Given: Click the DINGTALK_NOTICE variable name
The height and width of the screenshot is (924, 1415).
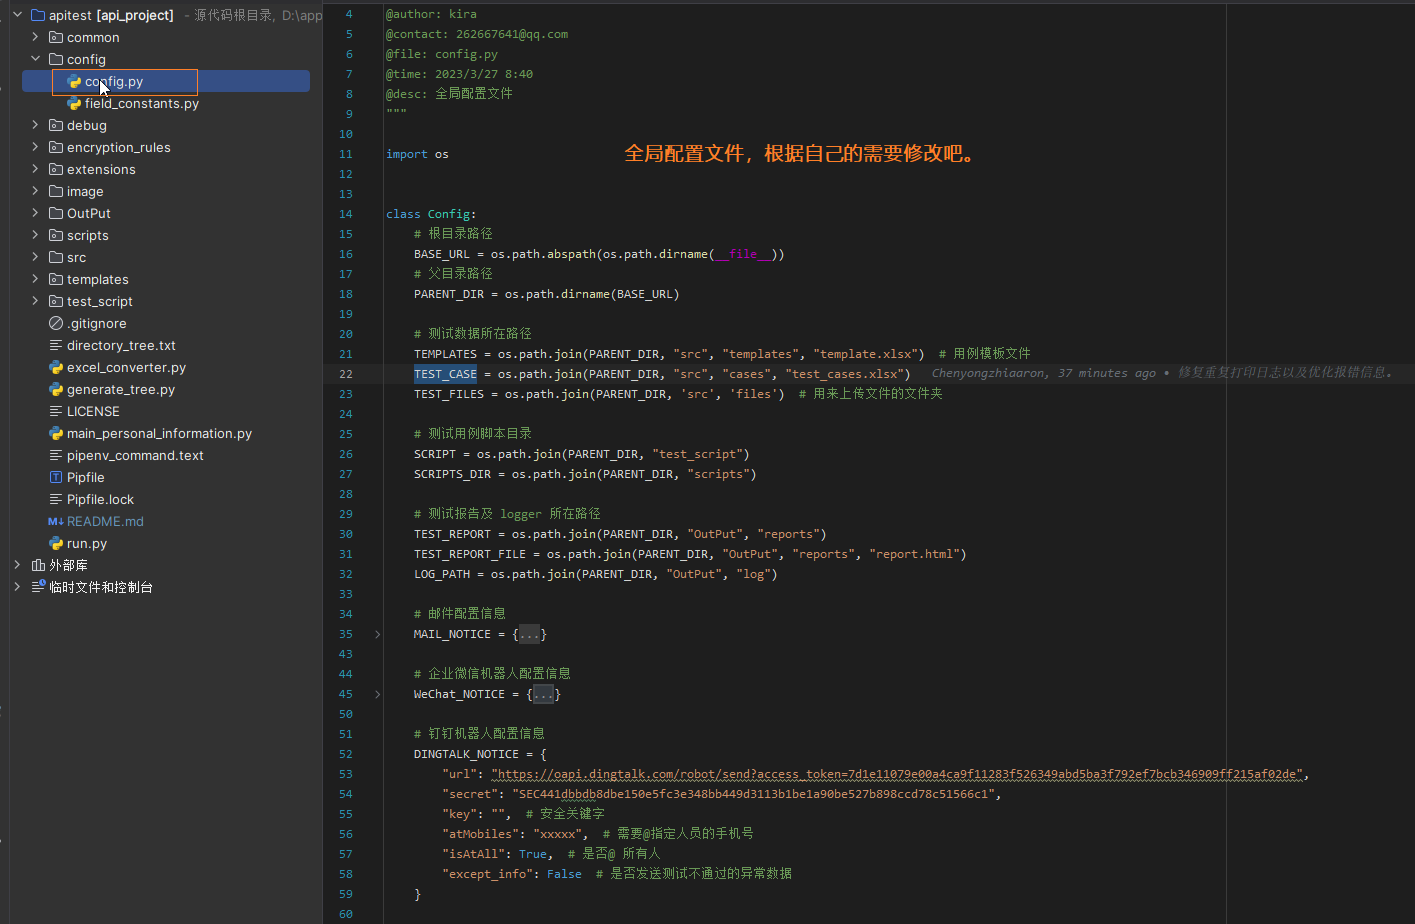Looking at the screenshot, I should click(466, 754).
